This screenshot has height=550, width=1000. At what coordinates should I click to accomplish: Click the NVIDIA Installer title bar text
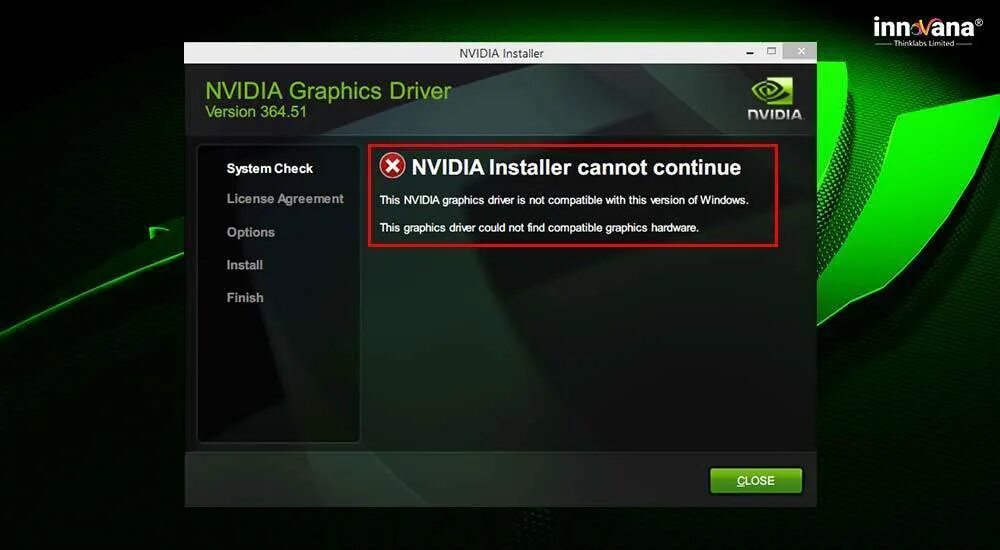(501, 54)
